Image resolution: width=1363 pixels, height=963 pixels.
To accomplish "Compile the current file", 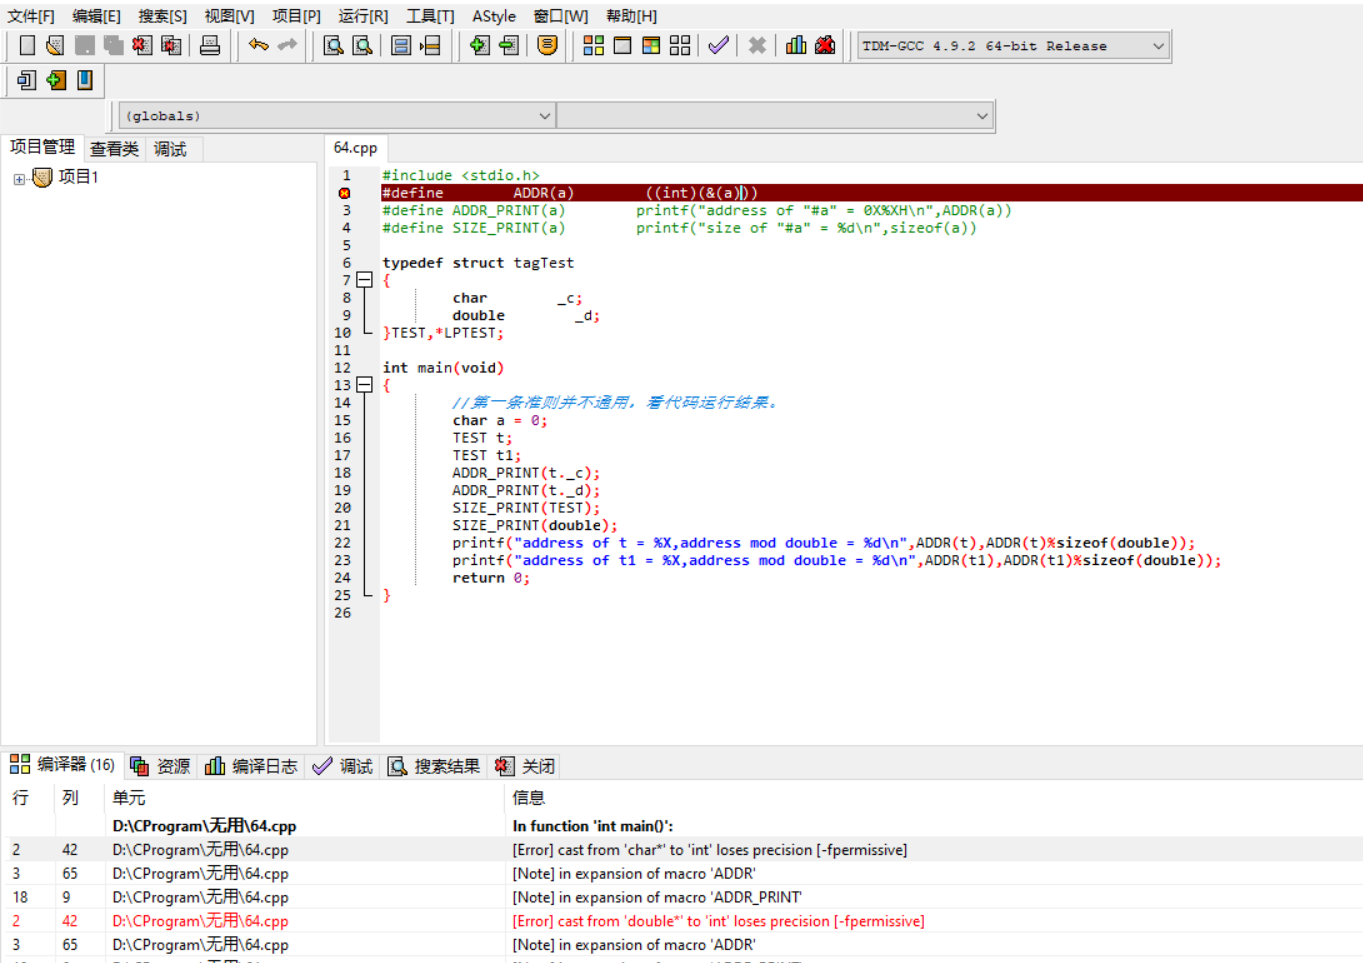I will pos(593,45).
